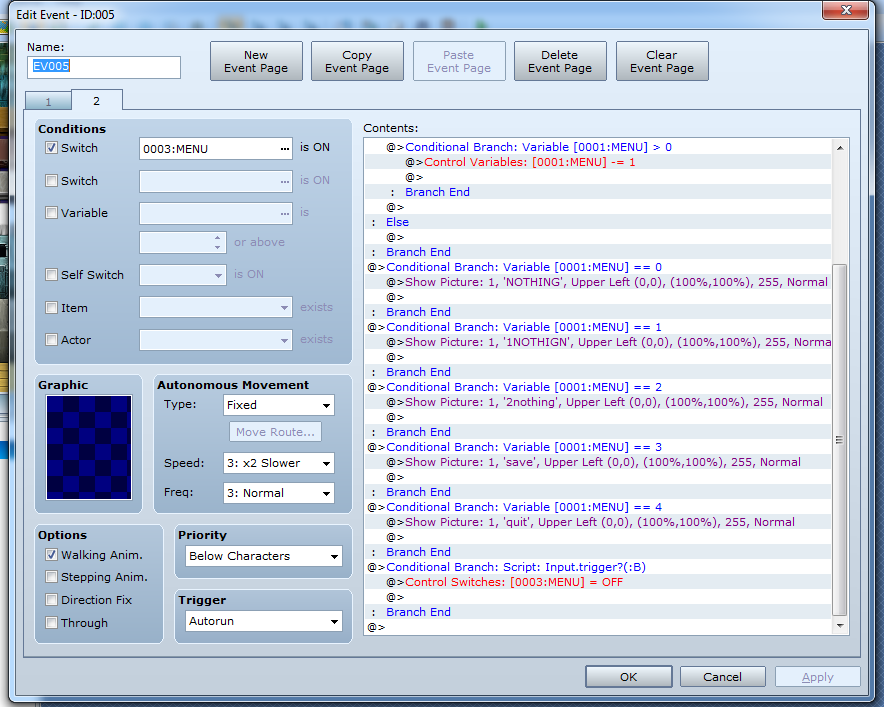This screenshot has width=884, height=707.
Task: Enable the Actor condition checkbox
Action: pos(51,340)
